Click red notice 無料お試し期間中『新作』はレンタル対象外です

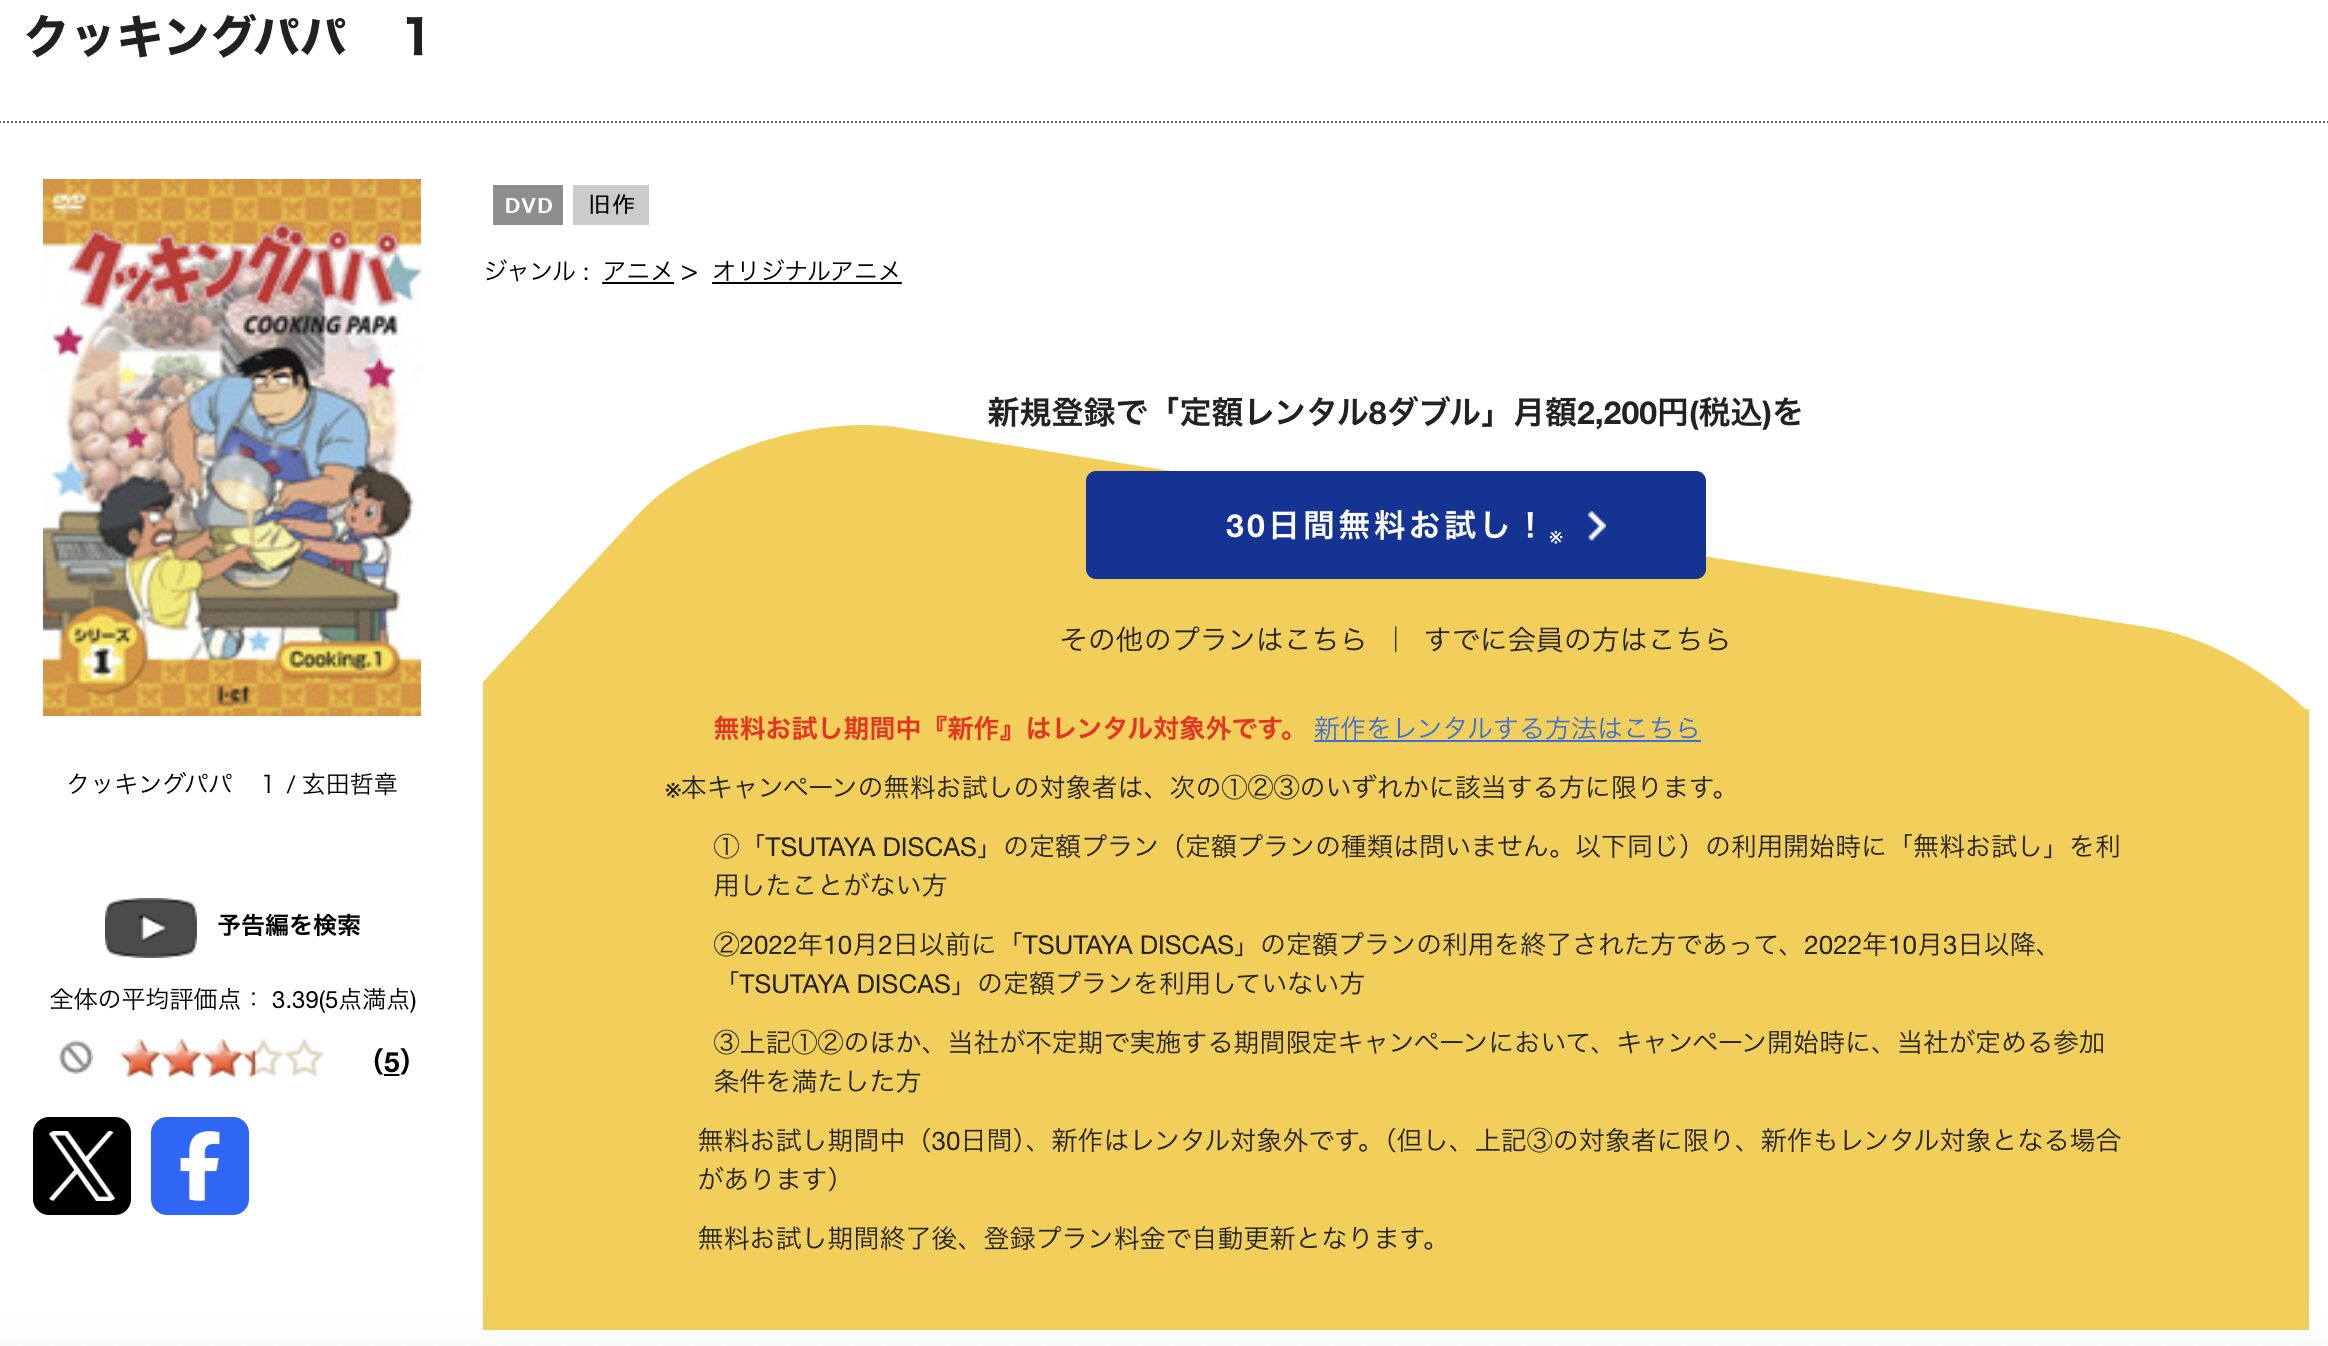1006,728
